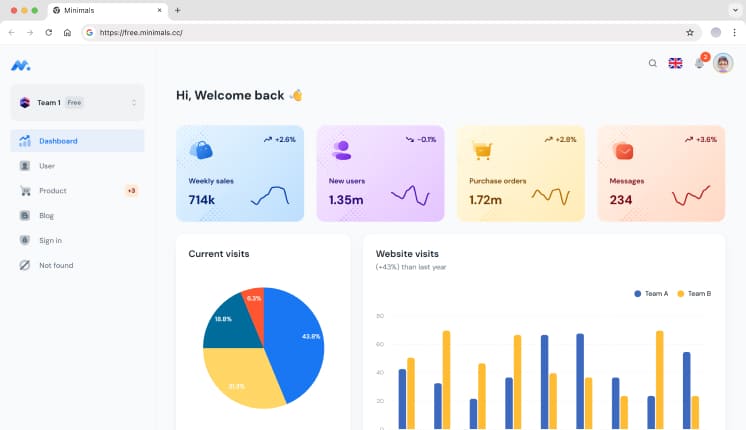
Task: Click the Messages envelope icon
Action: coord(623,151)
